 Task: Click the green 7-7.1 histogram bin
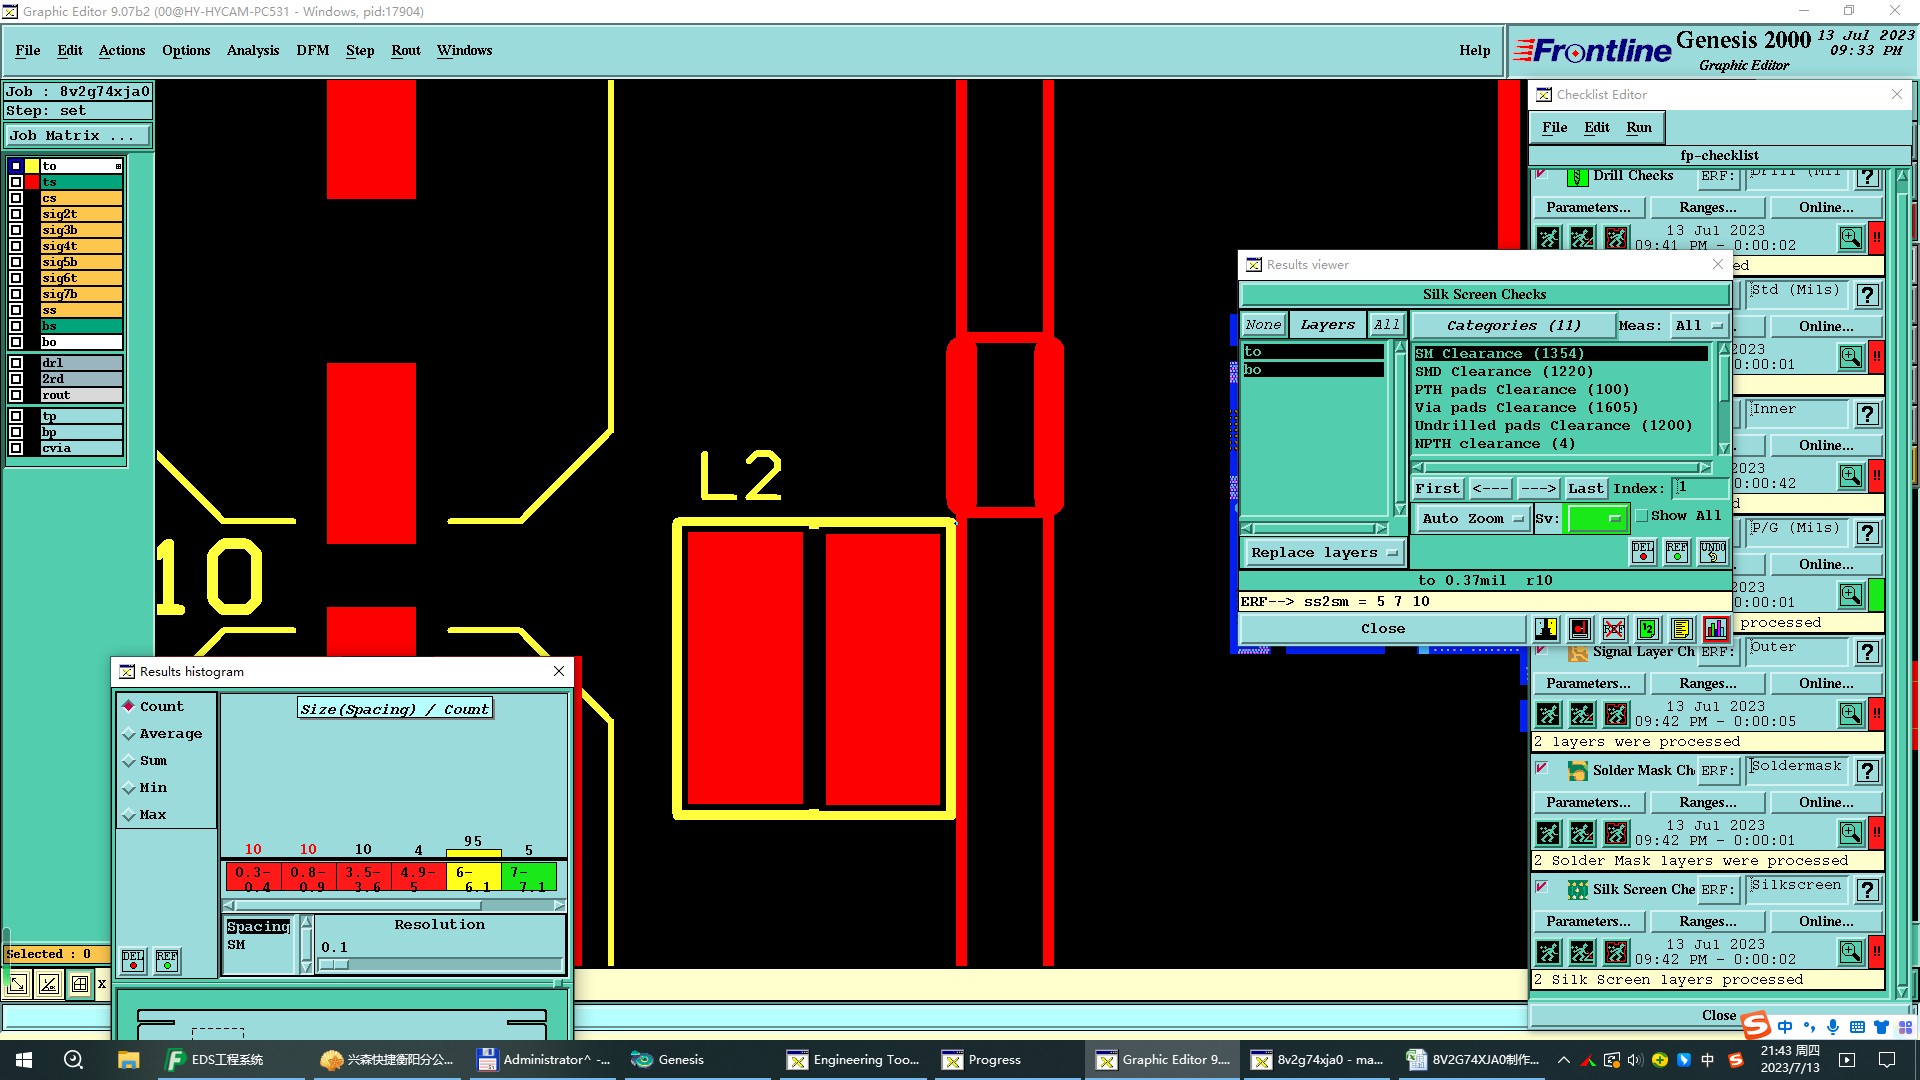529,878
